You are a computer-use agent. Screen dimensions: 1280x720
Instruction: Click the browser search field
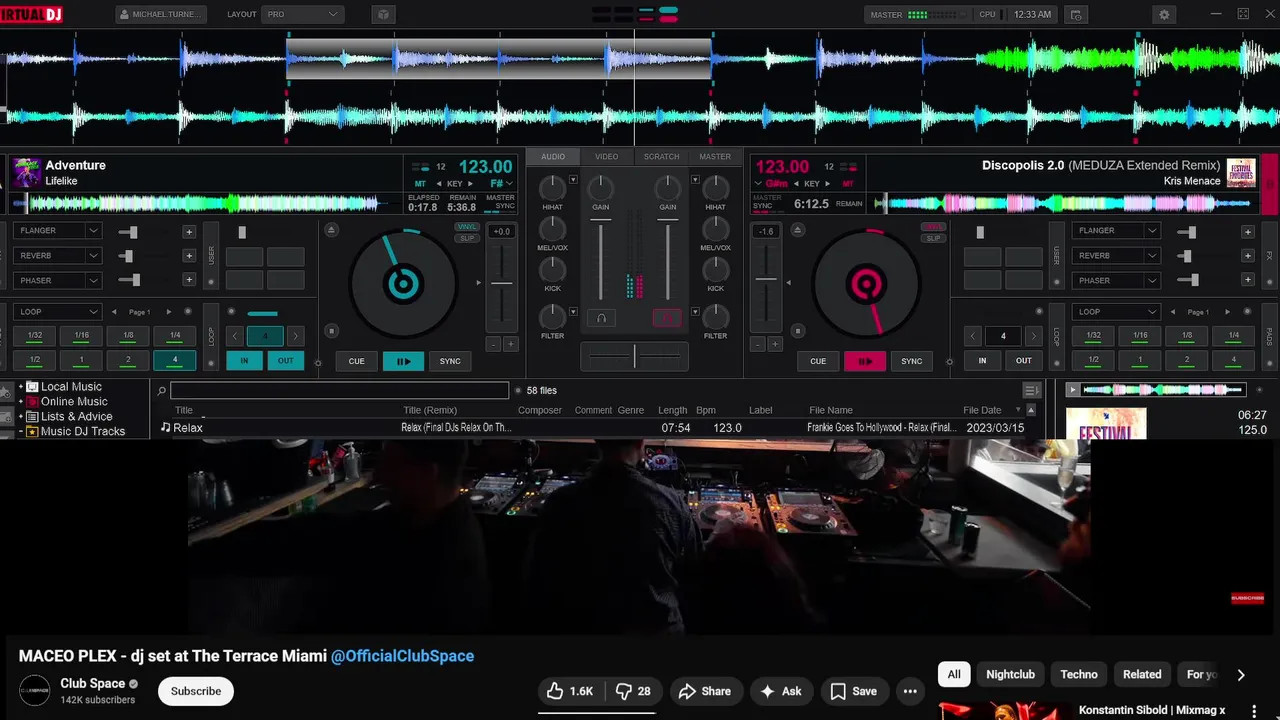(x=340, y=391)
